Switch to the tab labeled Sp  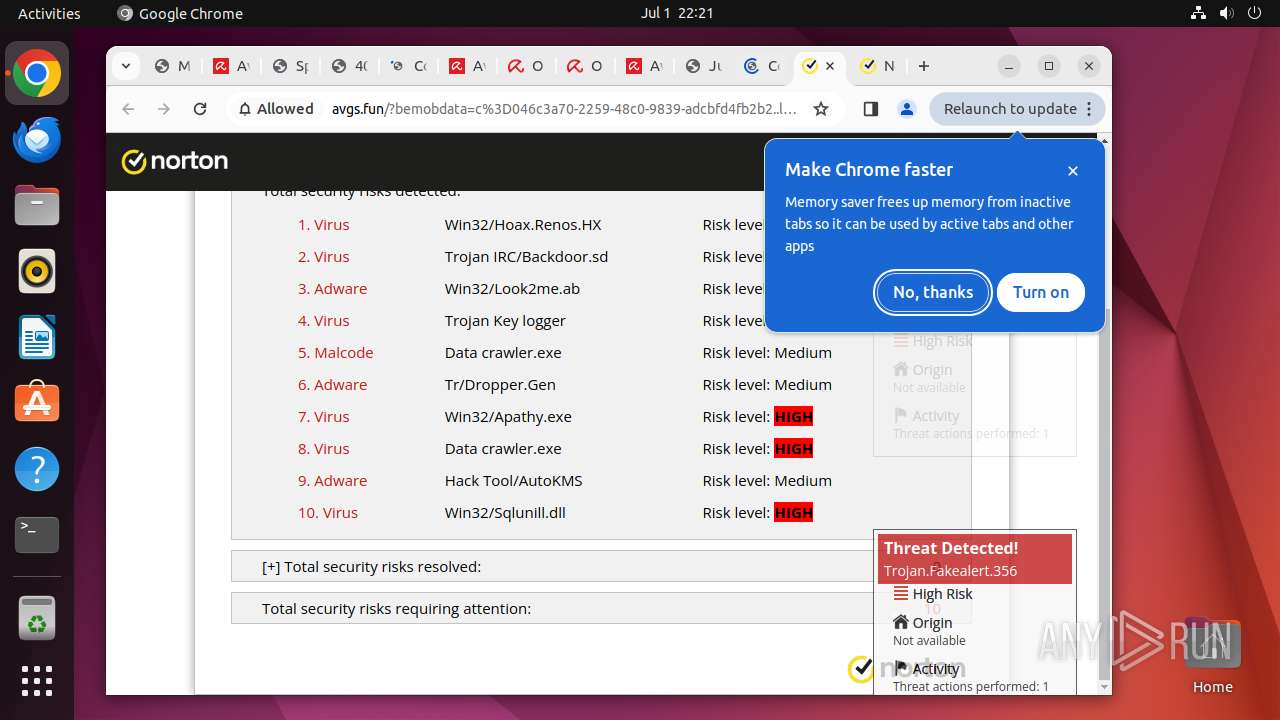coord(290,66)
